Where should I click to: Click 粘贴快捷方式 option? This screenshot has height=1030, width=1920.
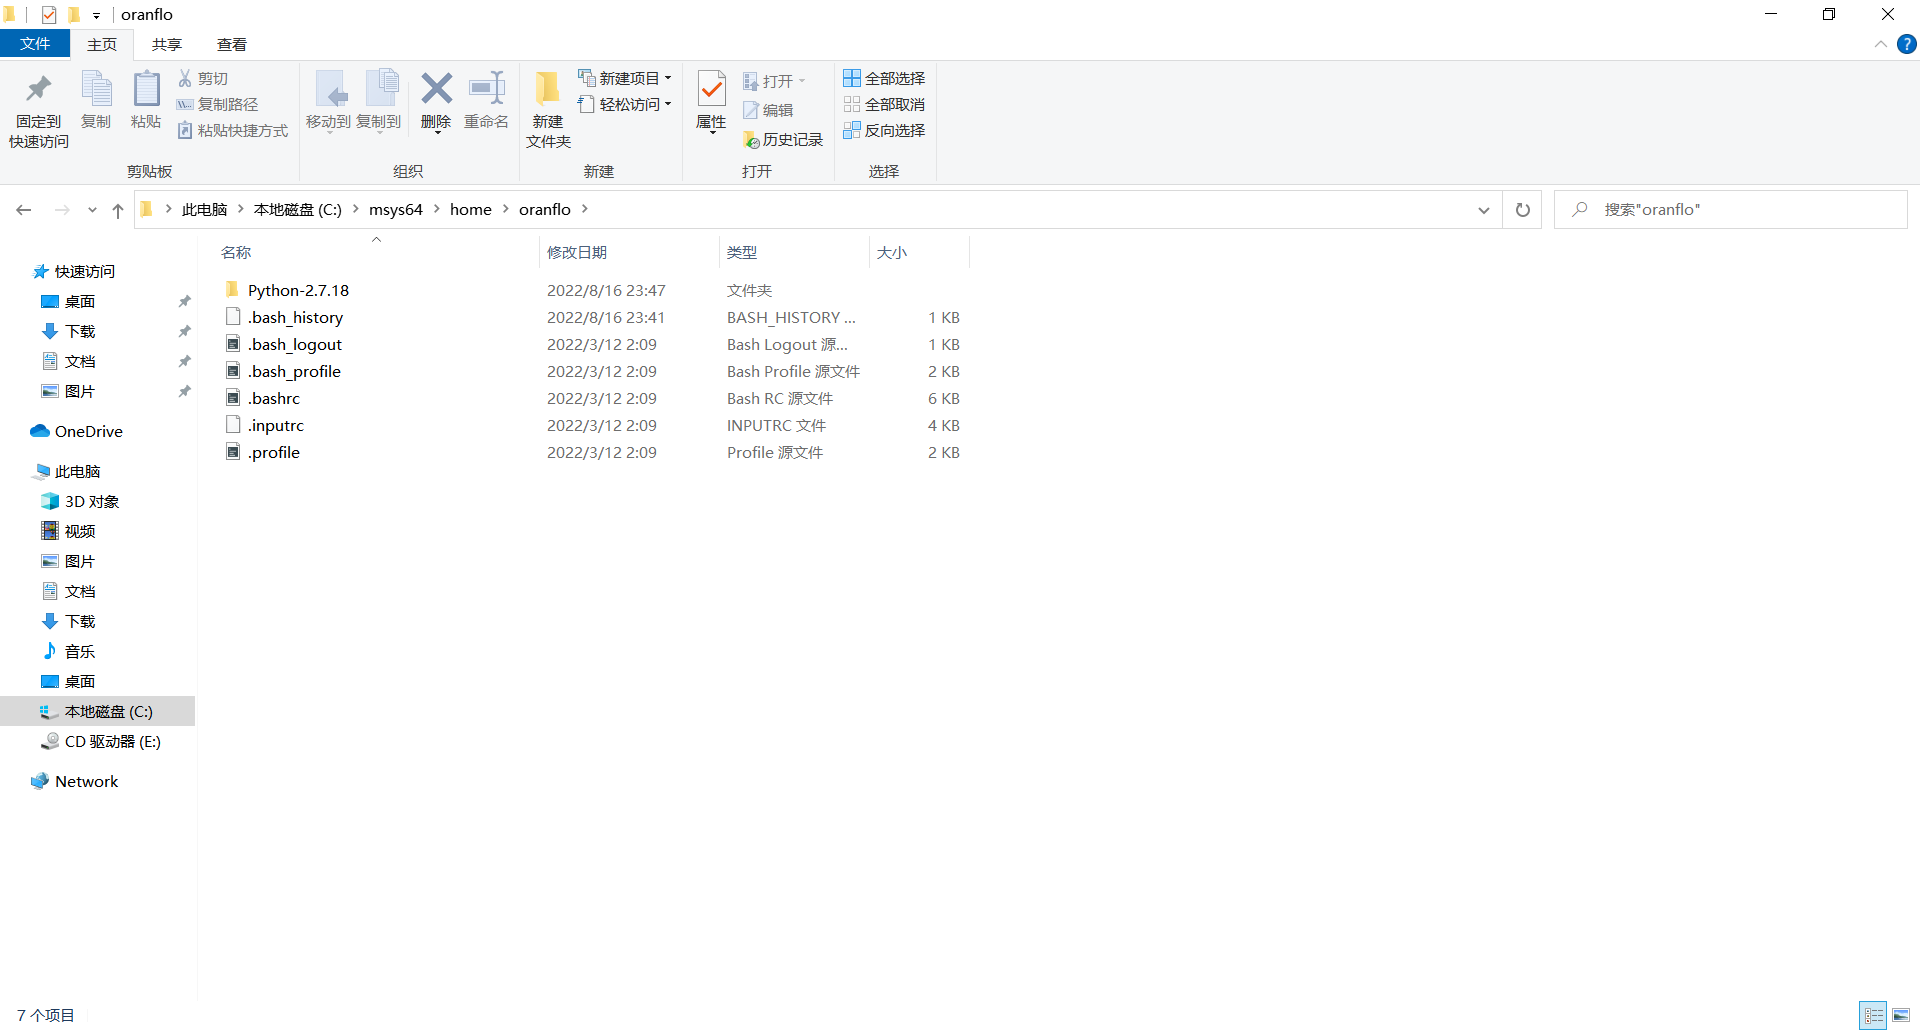233,130
